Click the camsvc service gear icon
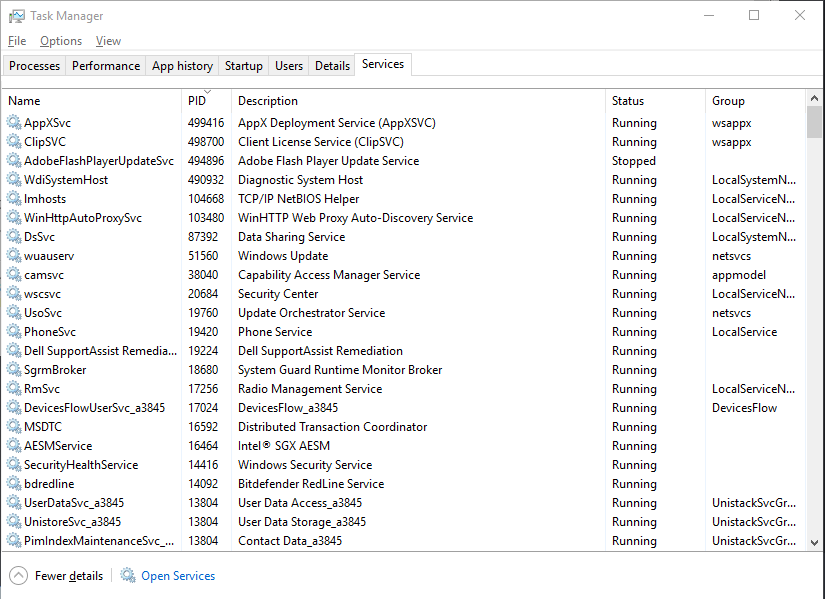The width and height of the screenshot is (825, 599). 14,274
